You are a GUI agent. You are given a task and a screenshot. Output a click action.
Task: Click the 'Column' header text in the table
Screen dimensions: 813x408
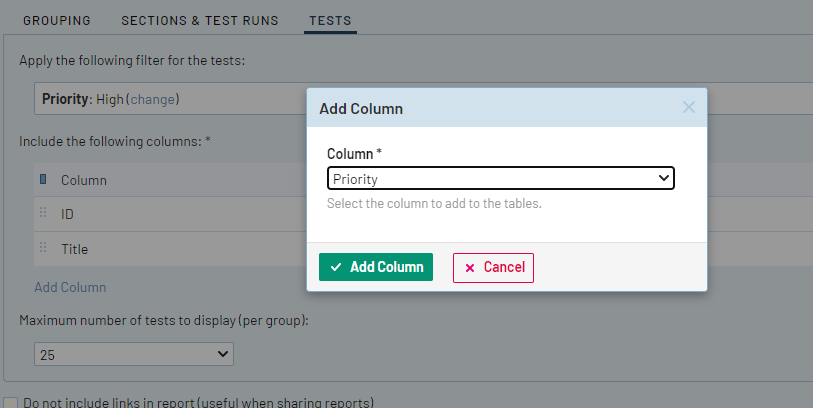[x=84, y=180]
